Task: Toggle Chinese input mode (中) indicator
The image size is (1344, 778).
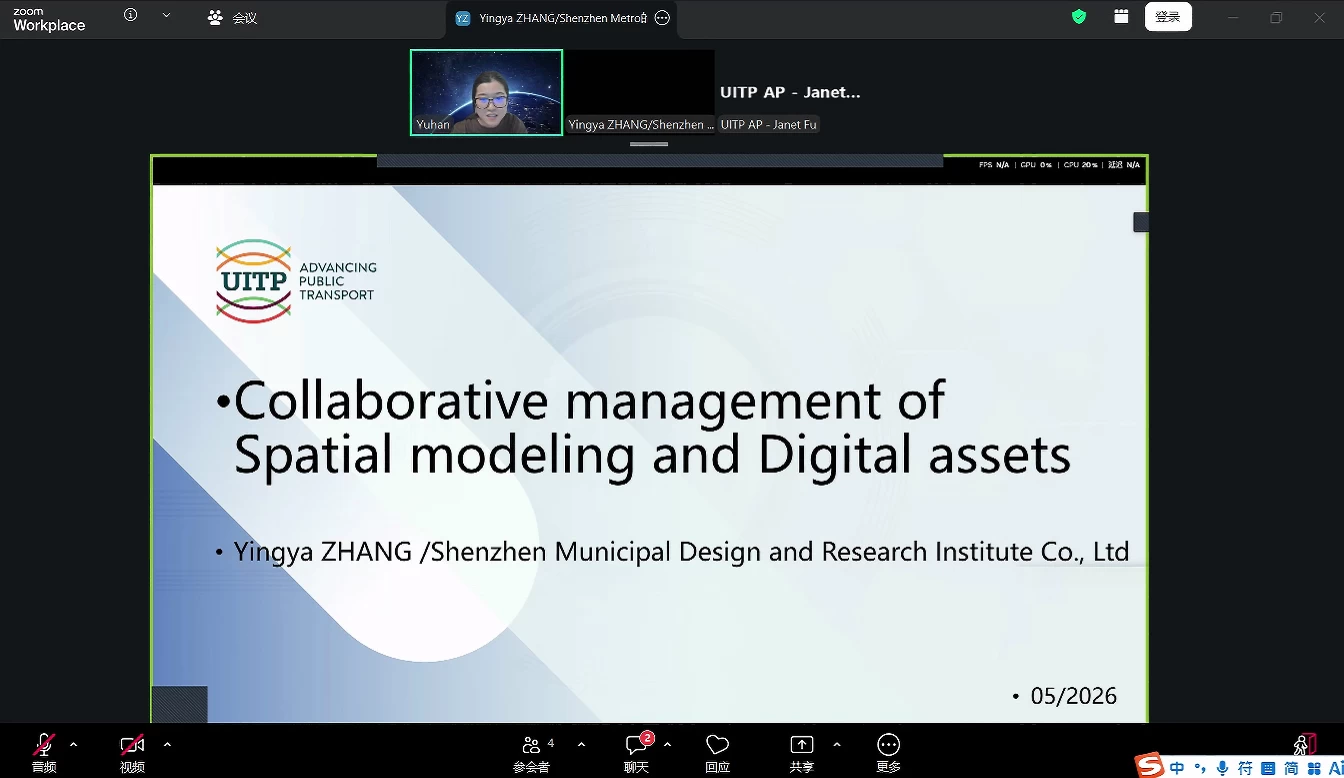Action: pyautogui.click(x=1177, y=768)
